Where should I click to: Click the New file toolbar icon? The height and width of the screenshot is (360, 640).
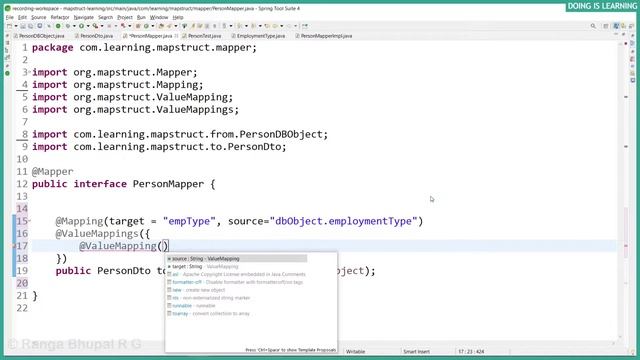9,26
